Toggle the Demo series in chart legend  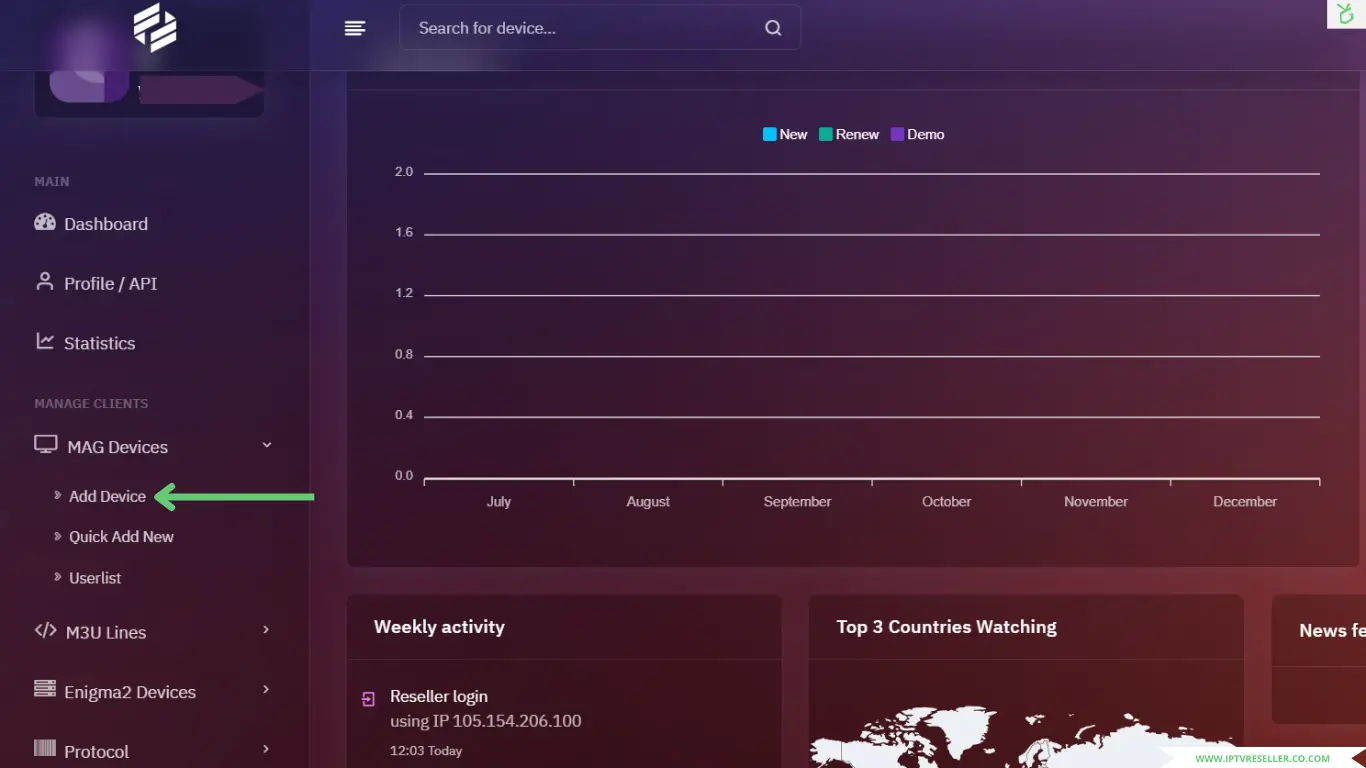coord(917,134)
